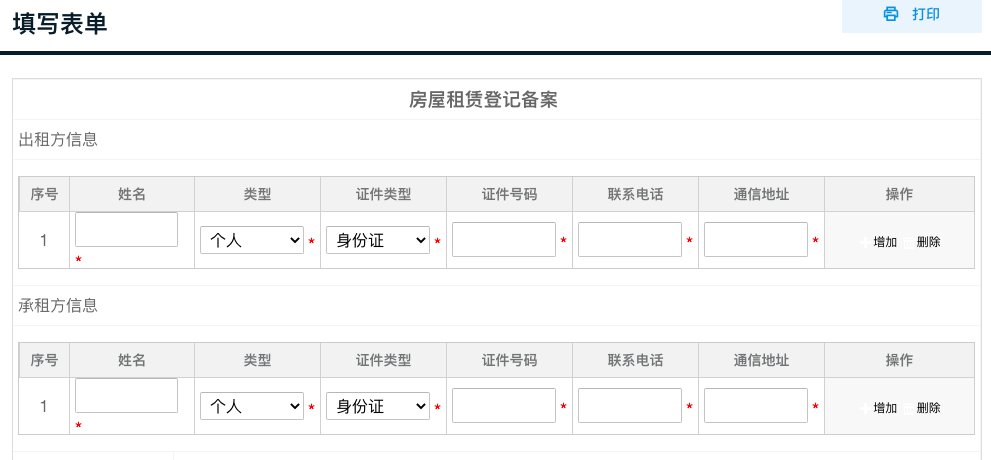Open the 类型 dropdown for 承租方
This screenshot has height=460, width=991.
click(x=252, y=406)
